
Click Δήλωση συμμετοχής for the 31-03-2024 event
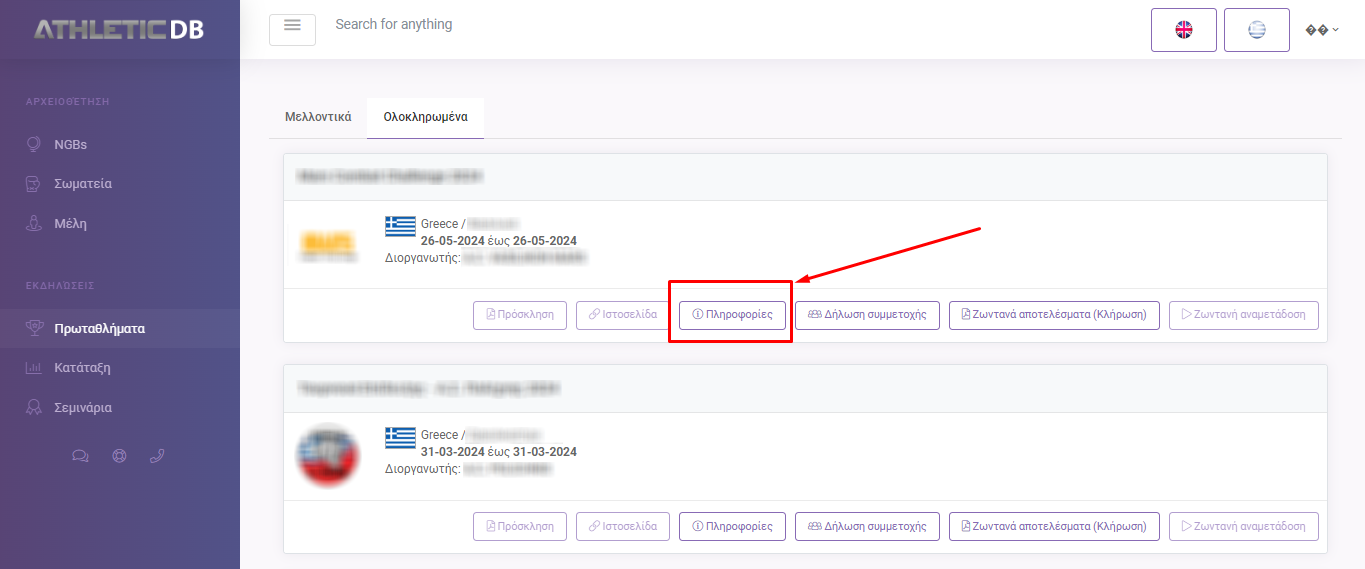(x=868, y=526)
